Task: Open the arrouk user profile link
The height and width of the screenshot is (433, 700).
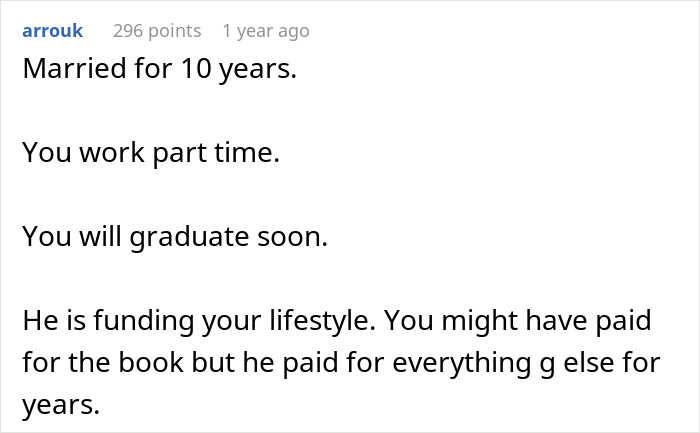Action: pos(52,31)
